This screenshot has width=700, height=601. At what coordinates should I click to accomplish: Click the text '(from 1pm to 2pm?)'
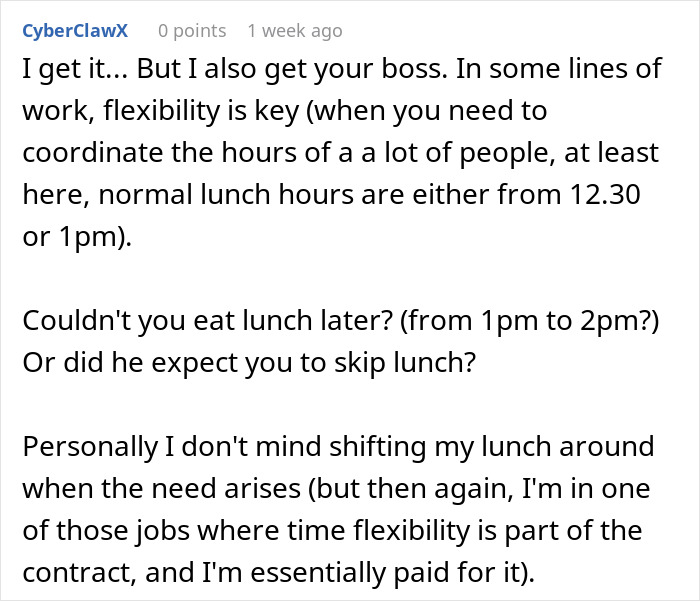pos(529,321)
